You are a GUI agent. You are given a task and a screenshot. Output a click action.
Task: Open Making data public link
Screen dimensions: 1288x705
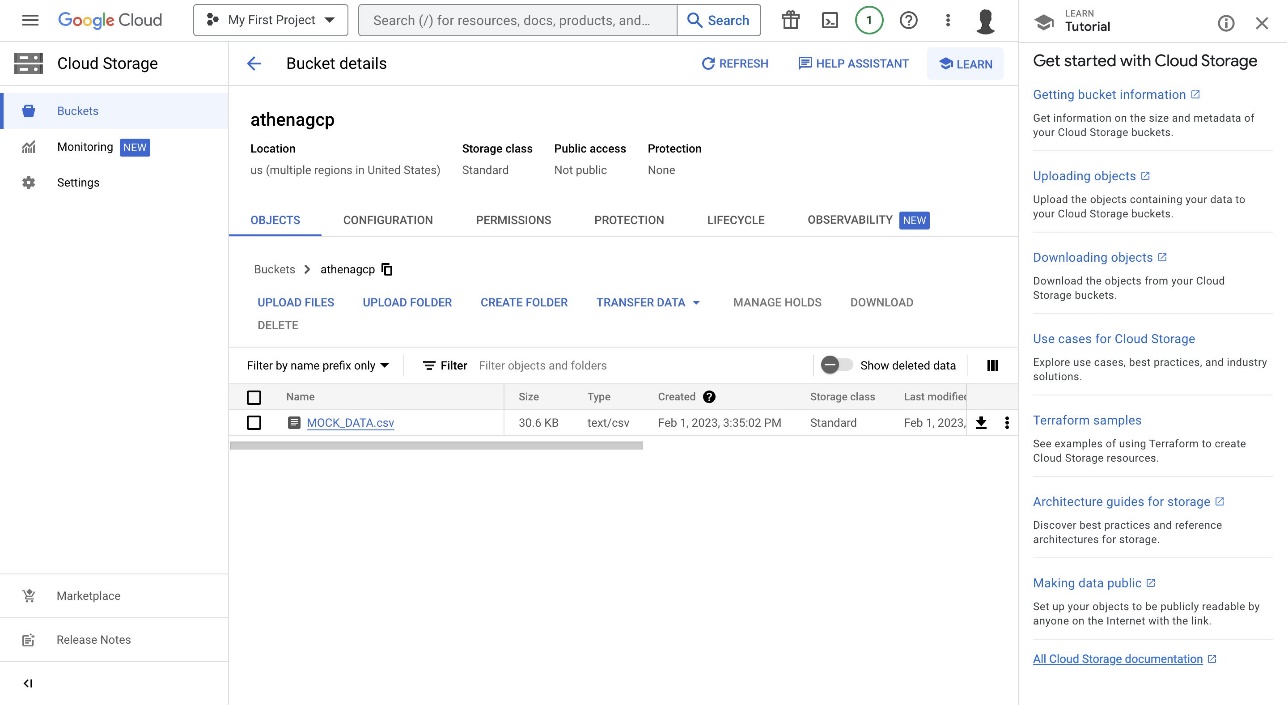pos(1094,583)
